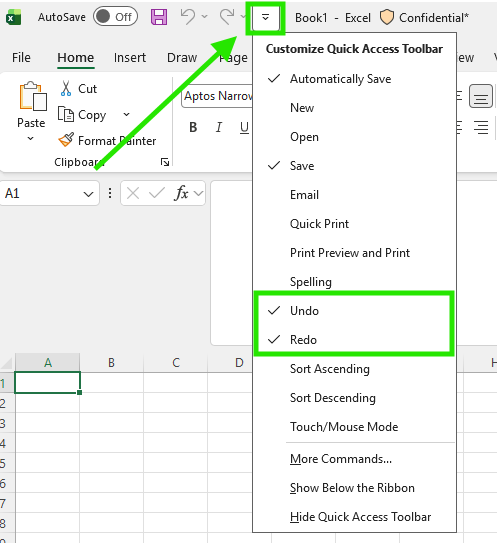Open the Clipboard dialog launcher

point(165,162)
